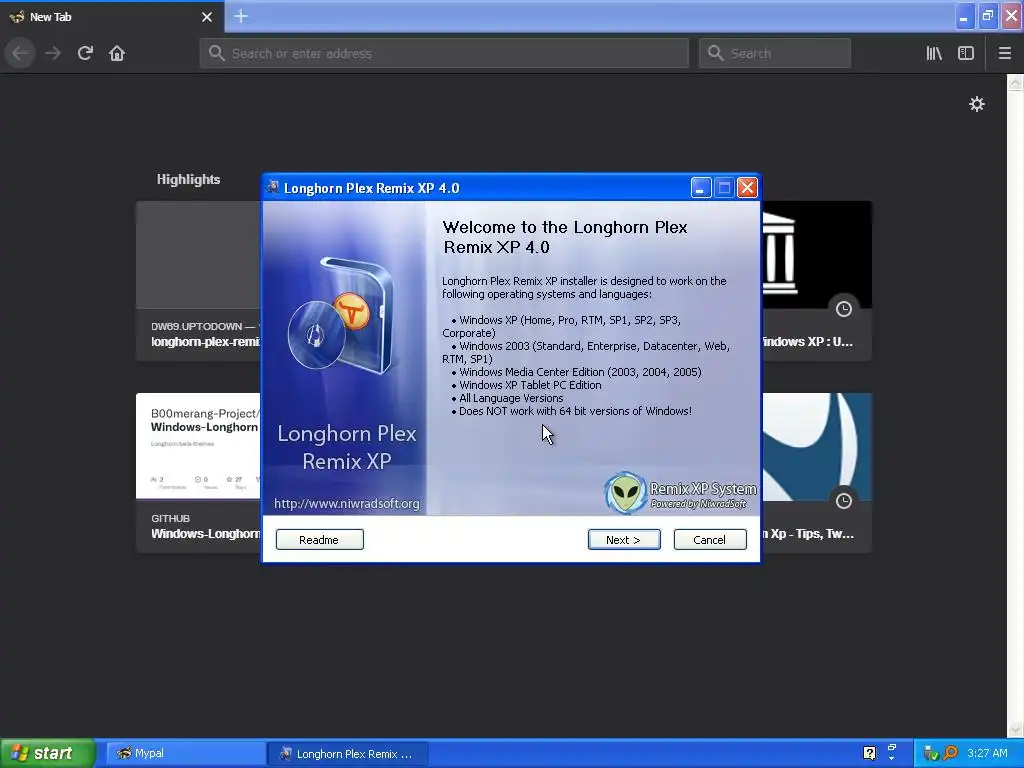Click the help question-mark tray icon
Screen dimensions: 1024x768
(869, 753)
